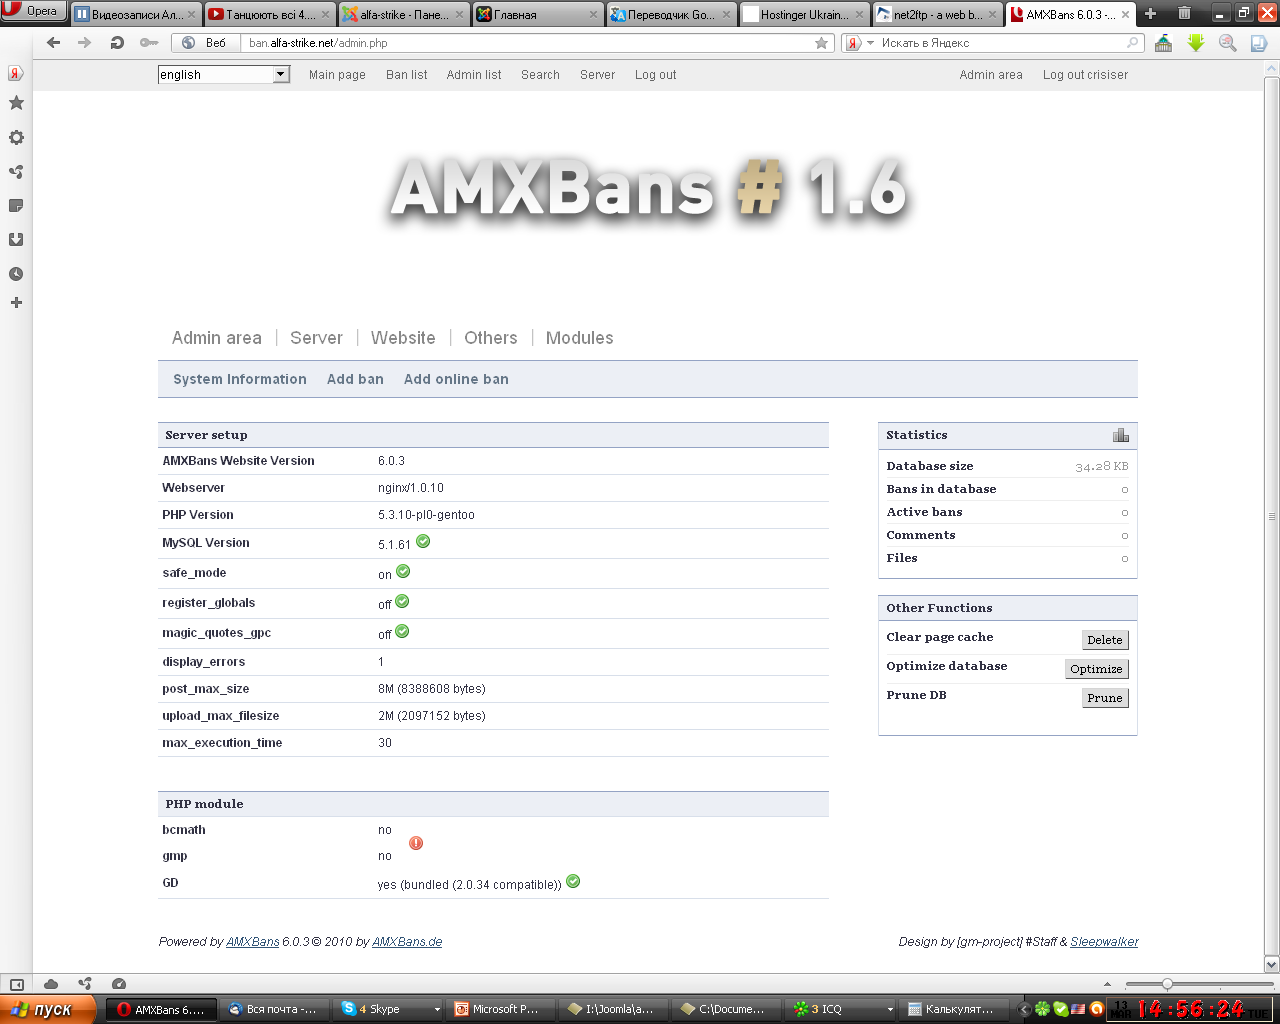Expand hidden system tray icons chevron
Image resolution: width=1280 pixels, height=1024 pixels.
pos(1024,1009)
